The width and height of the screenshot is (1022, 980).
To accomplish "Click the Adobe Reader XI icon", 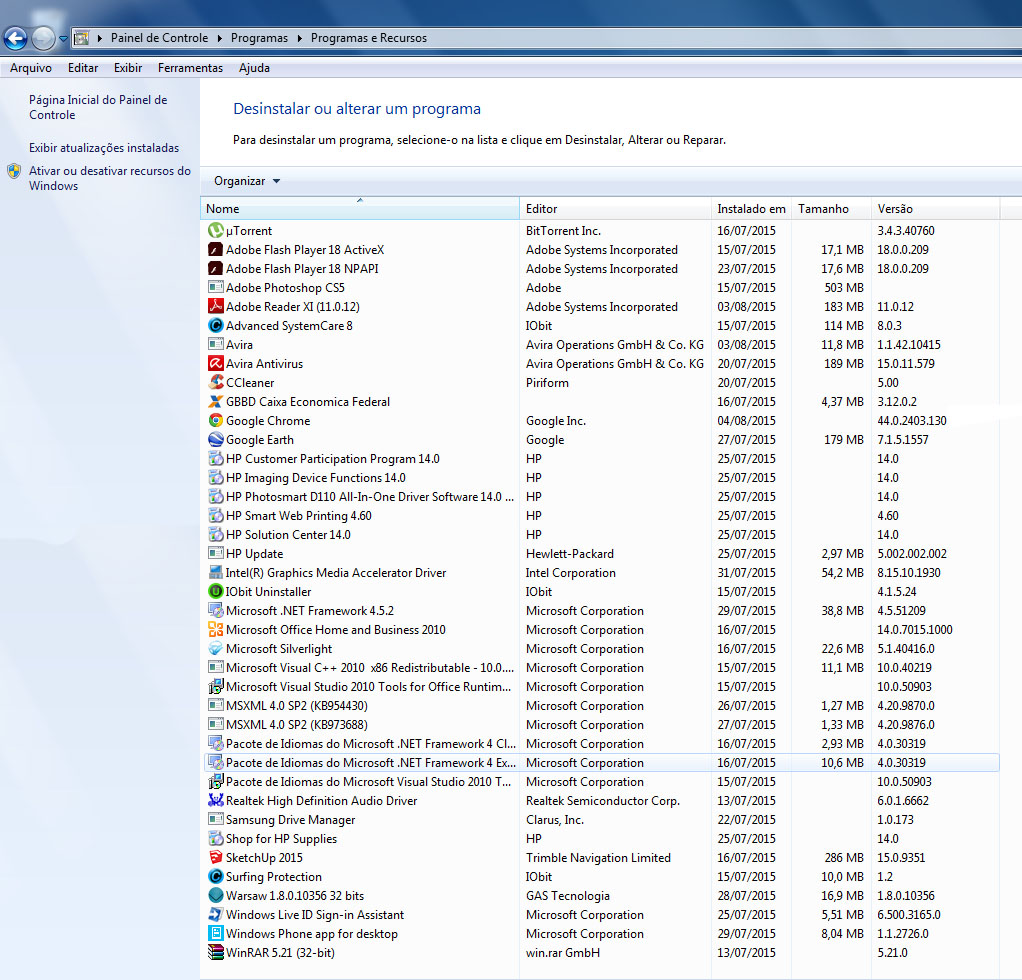I will [215, 306].
